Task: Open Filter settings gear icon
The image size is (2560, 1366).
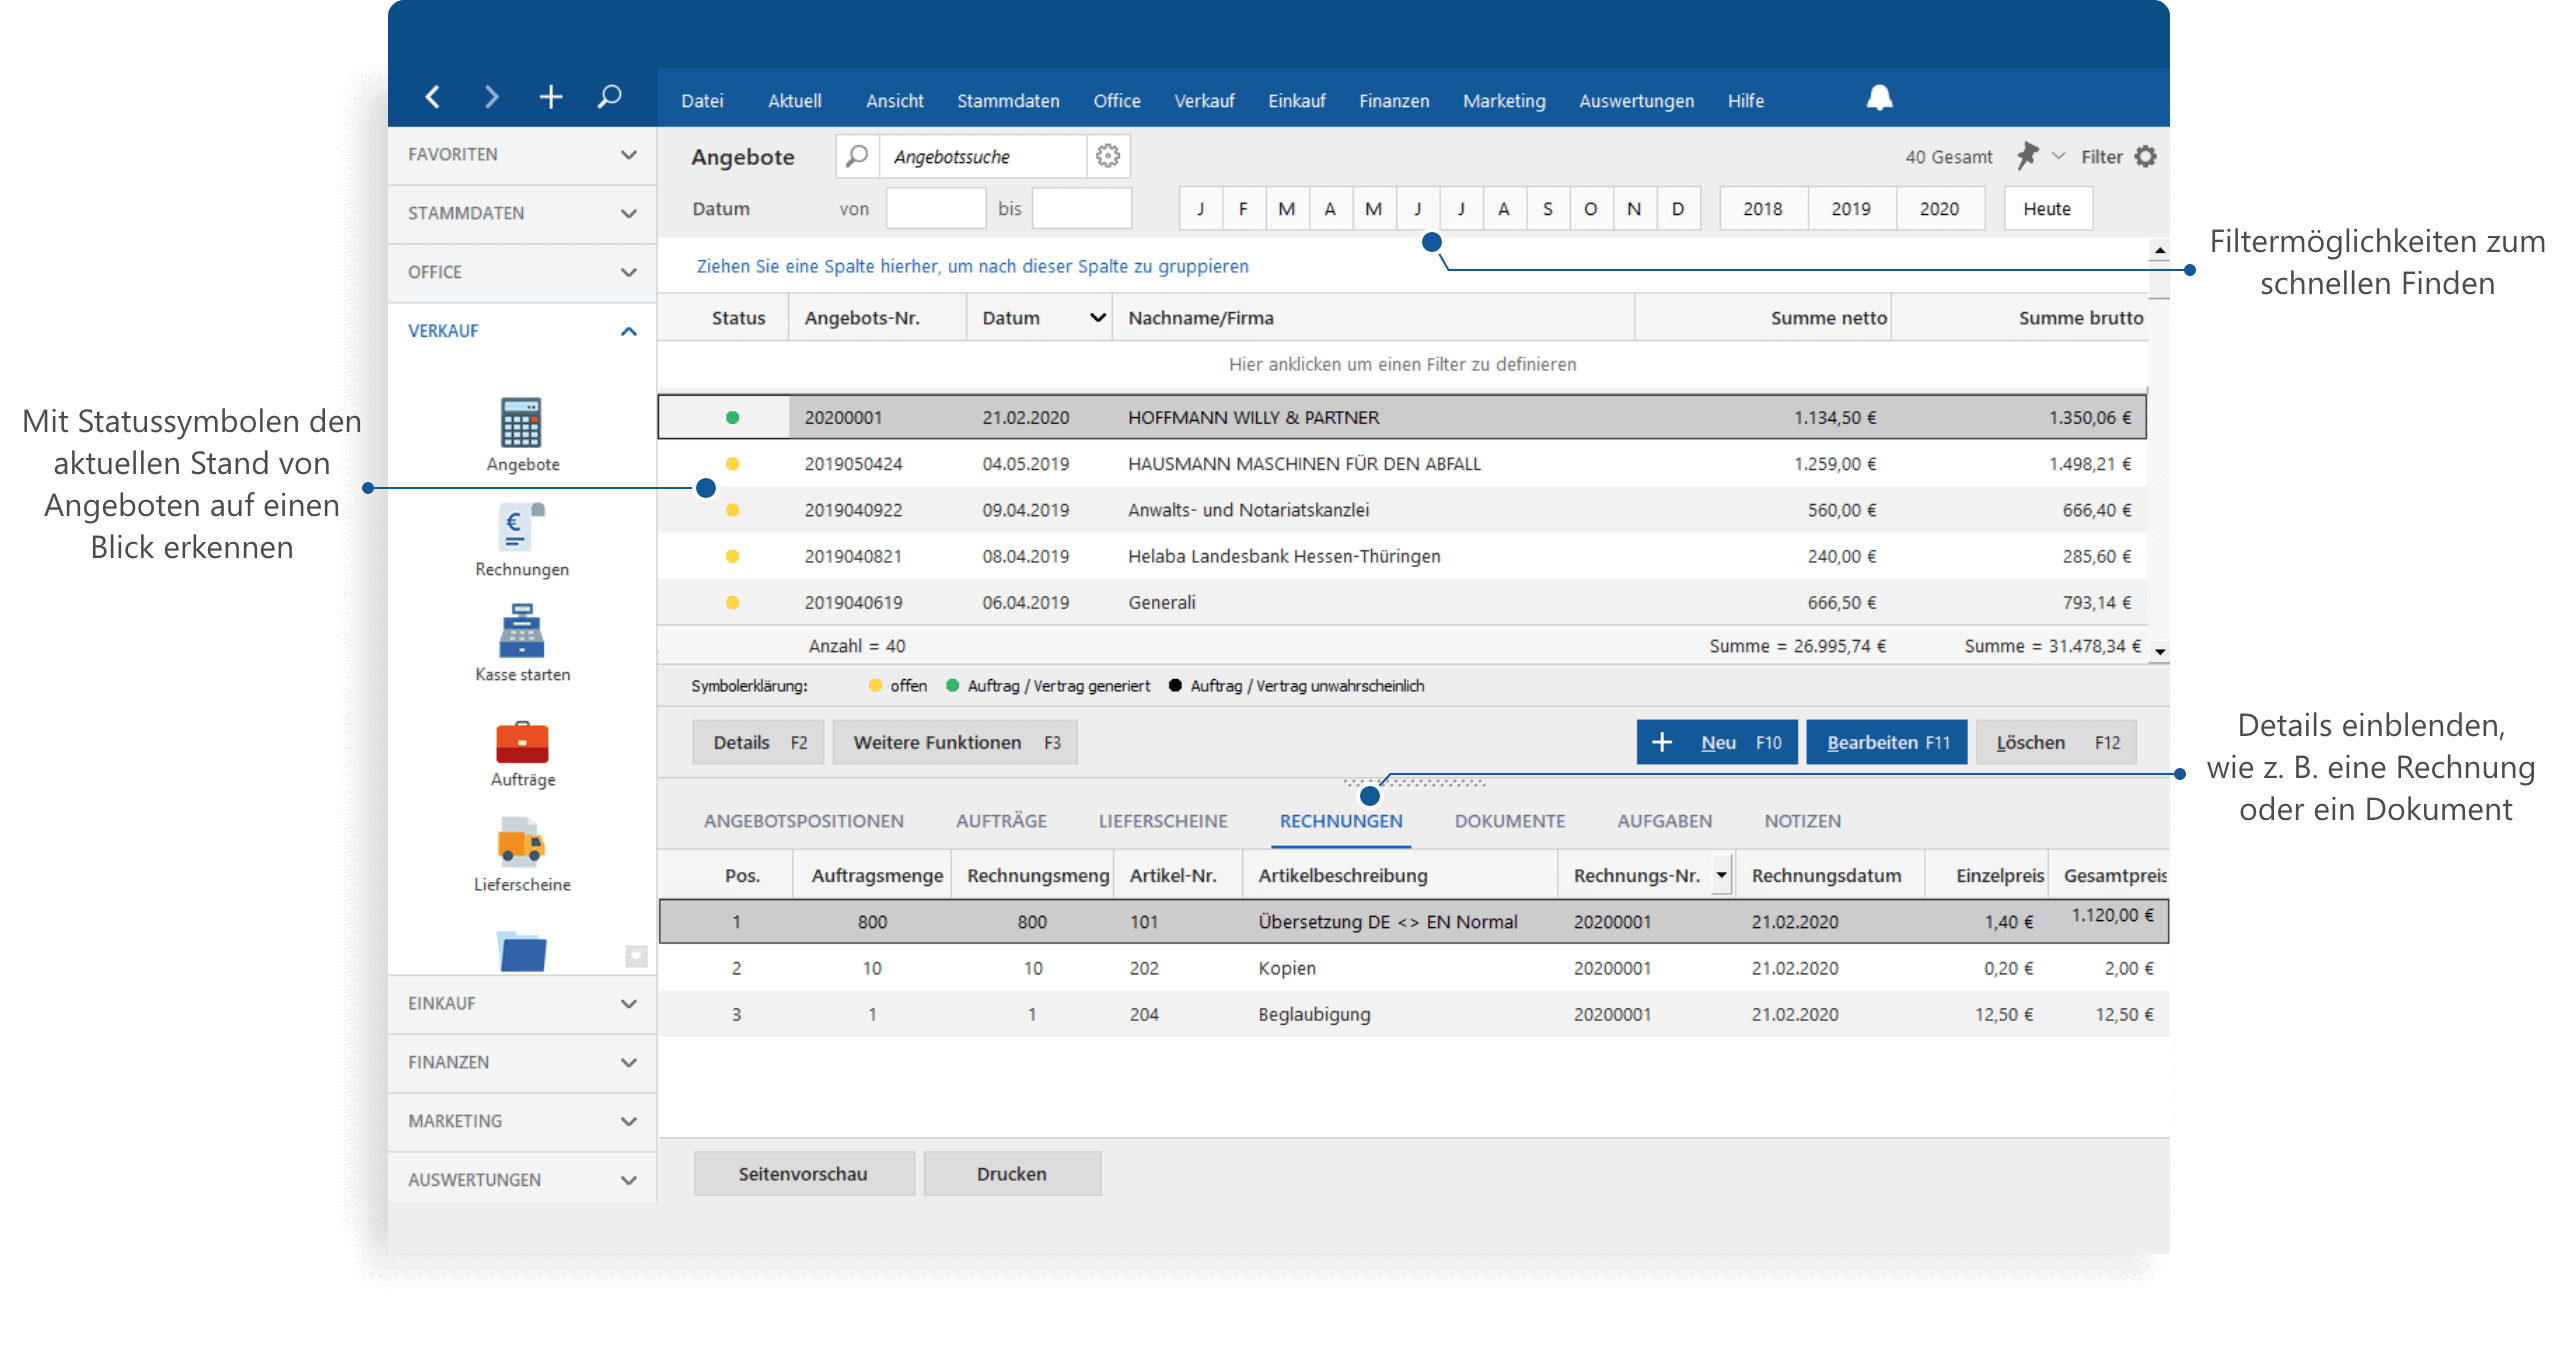Action: [x=2146, y=156]
